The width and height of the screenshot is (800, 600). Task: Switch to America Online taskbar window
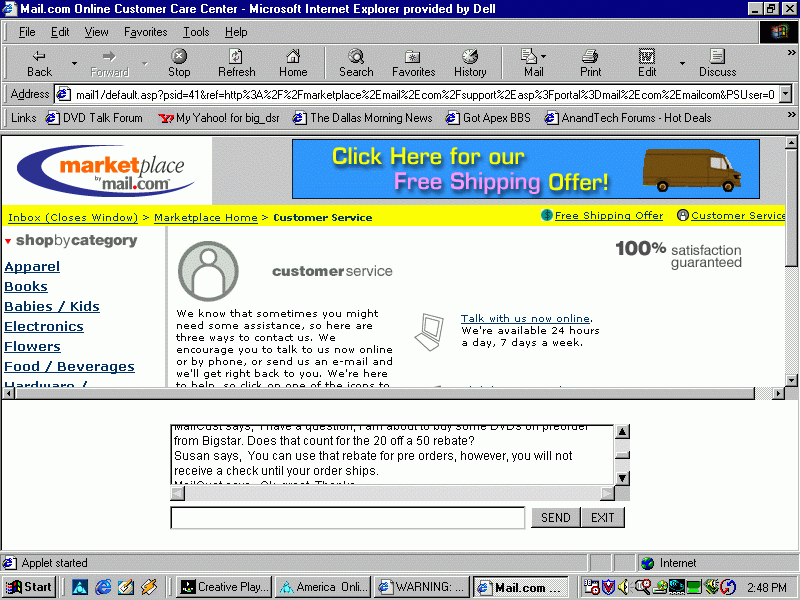pos(324,587)
